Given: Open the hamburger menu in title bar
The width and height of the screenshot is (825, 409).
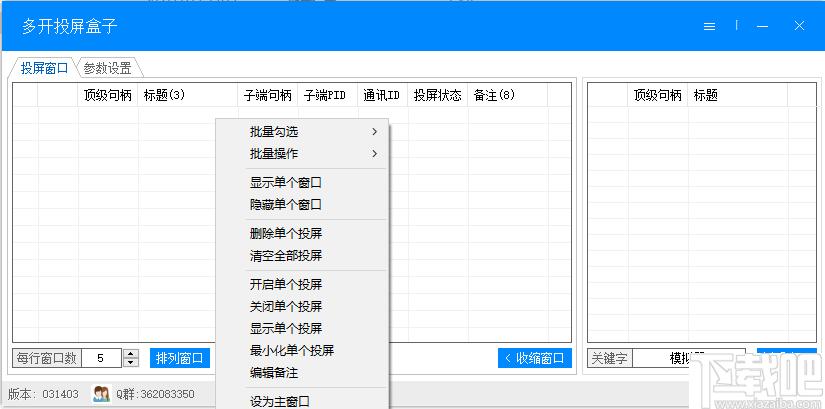Looking at the screenshot, I should click(x=709, y=26).
